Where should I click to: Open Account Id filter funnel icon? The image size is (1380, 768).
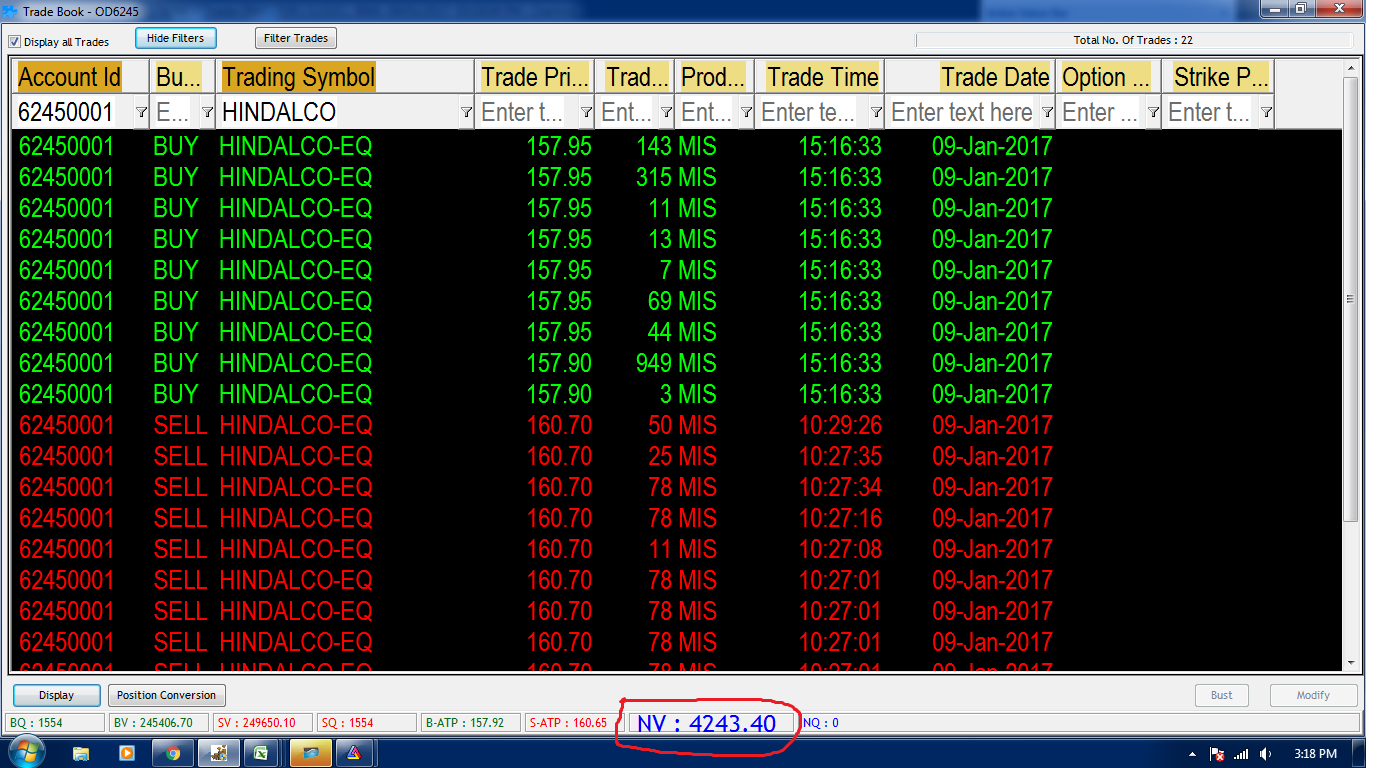[x=141, y=112]
